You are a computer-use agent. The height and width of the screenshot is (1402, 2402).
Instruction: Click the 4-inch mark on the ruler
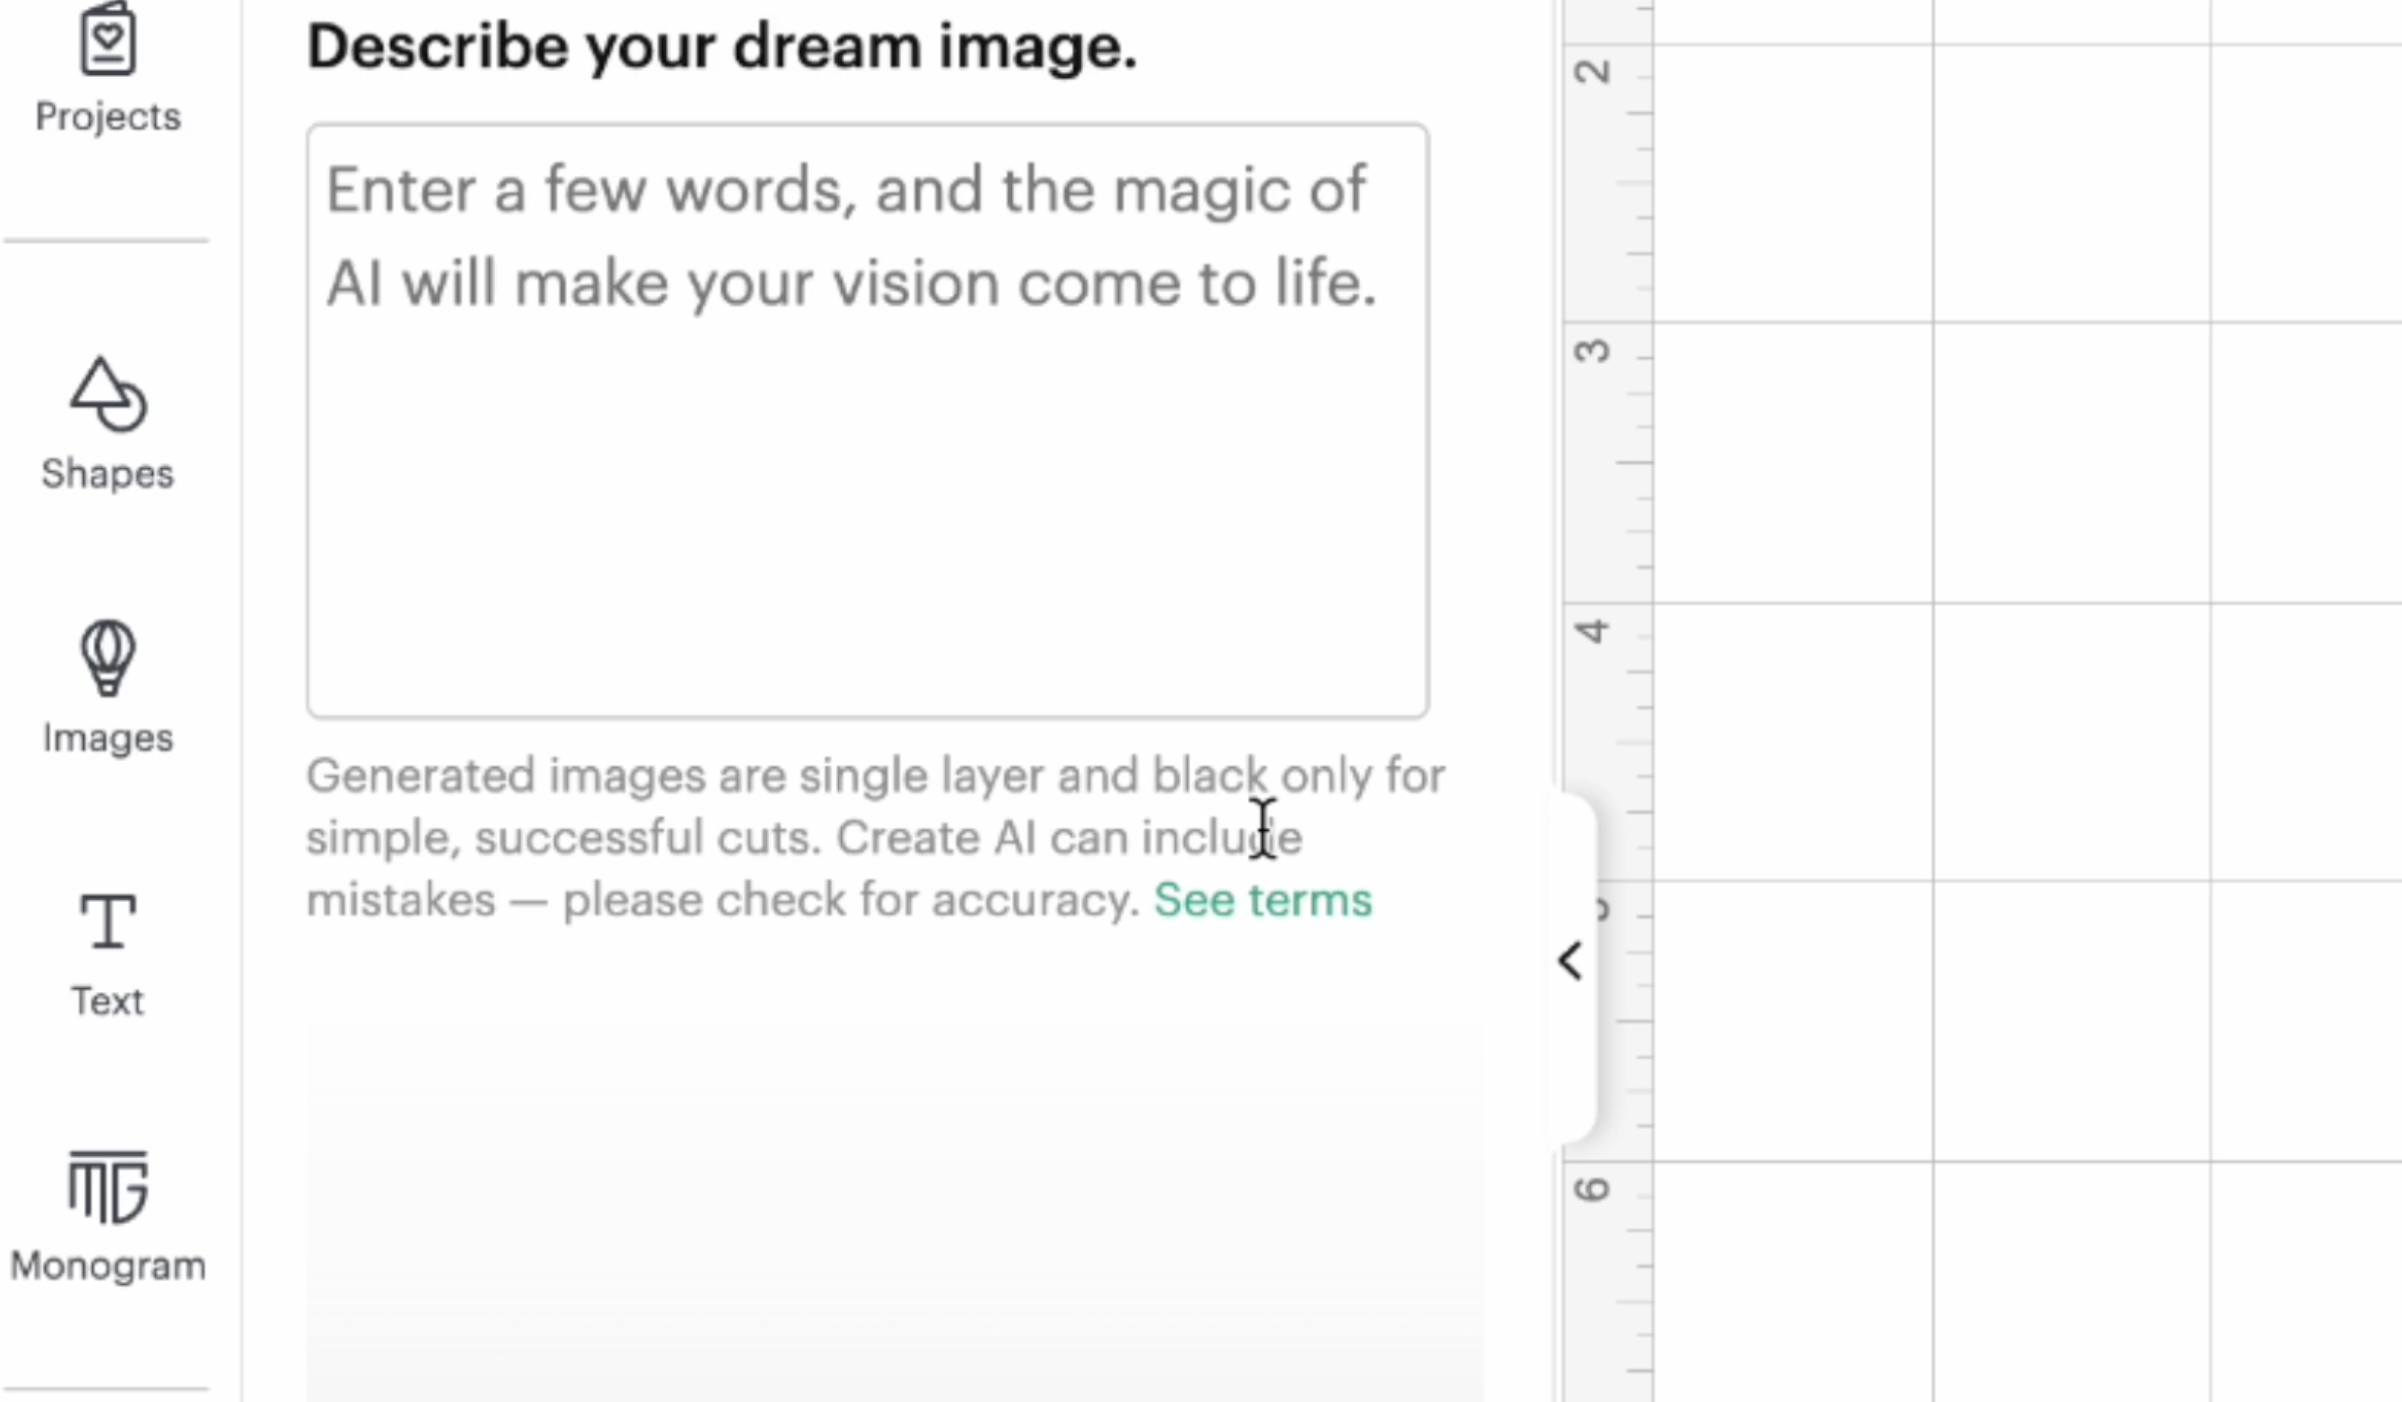(1594, 630)
